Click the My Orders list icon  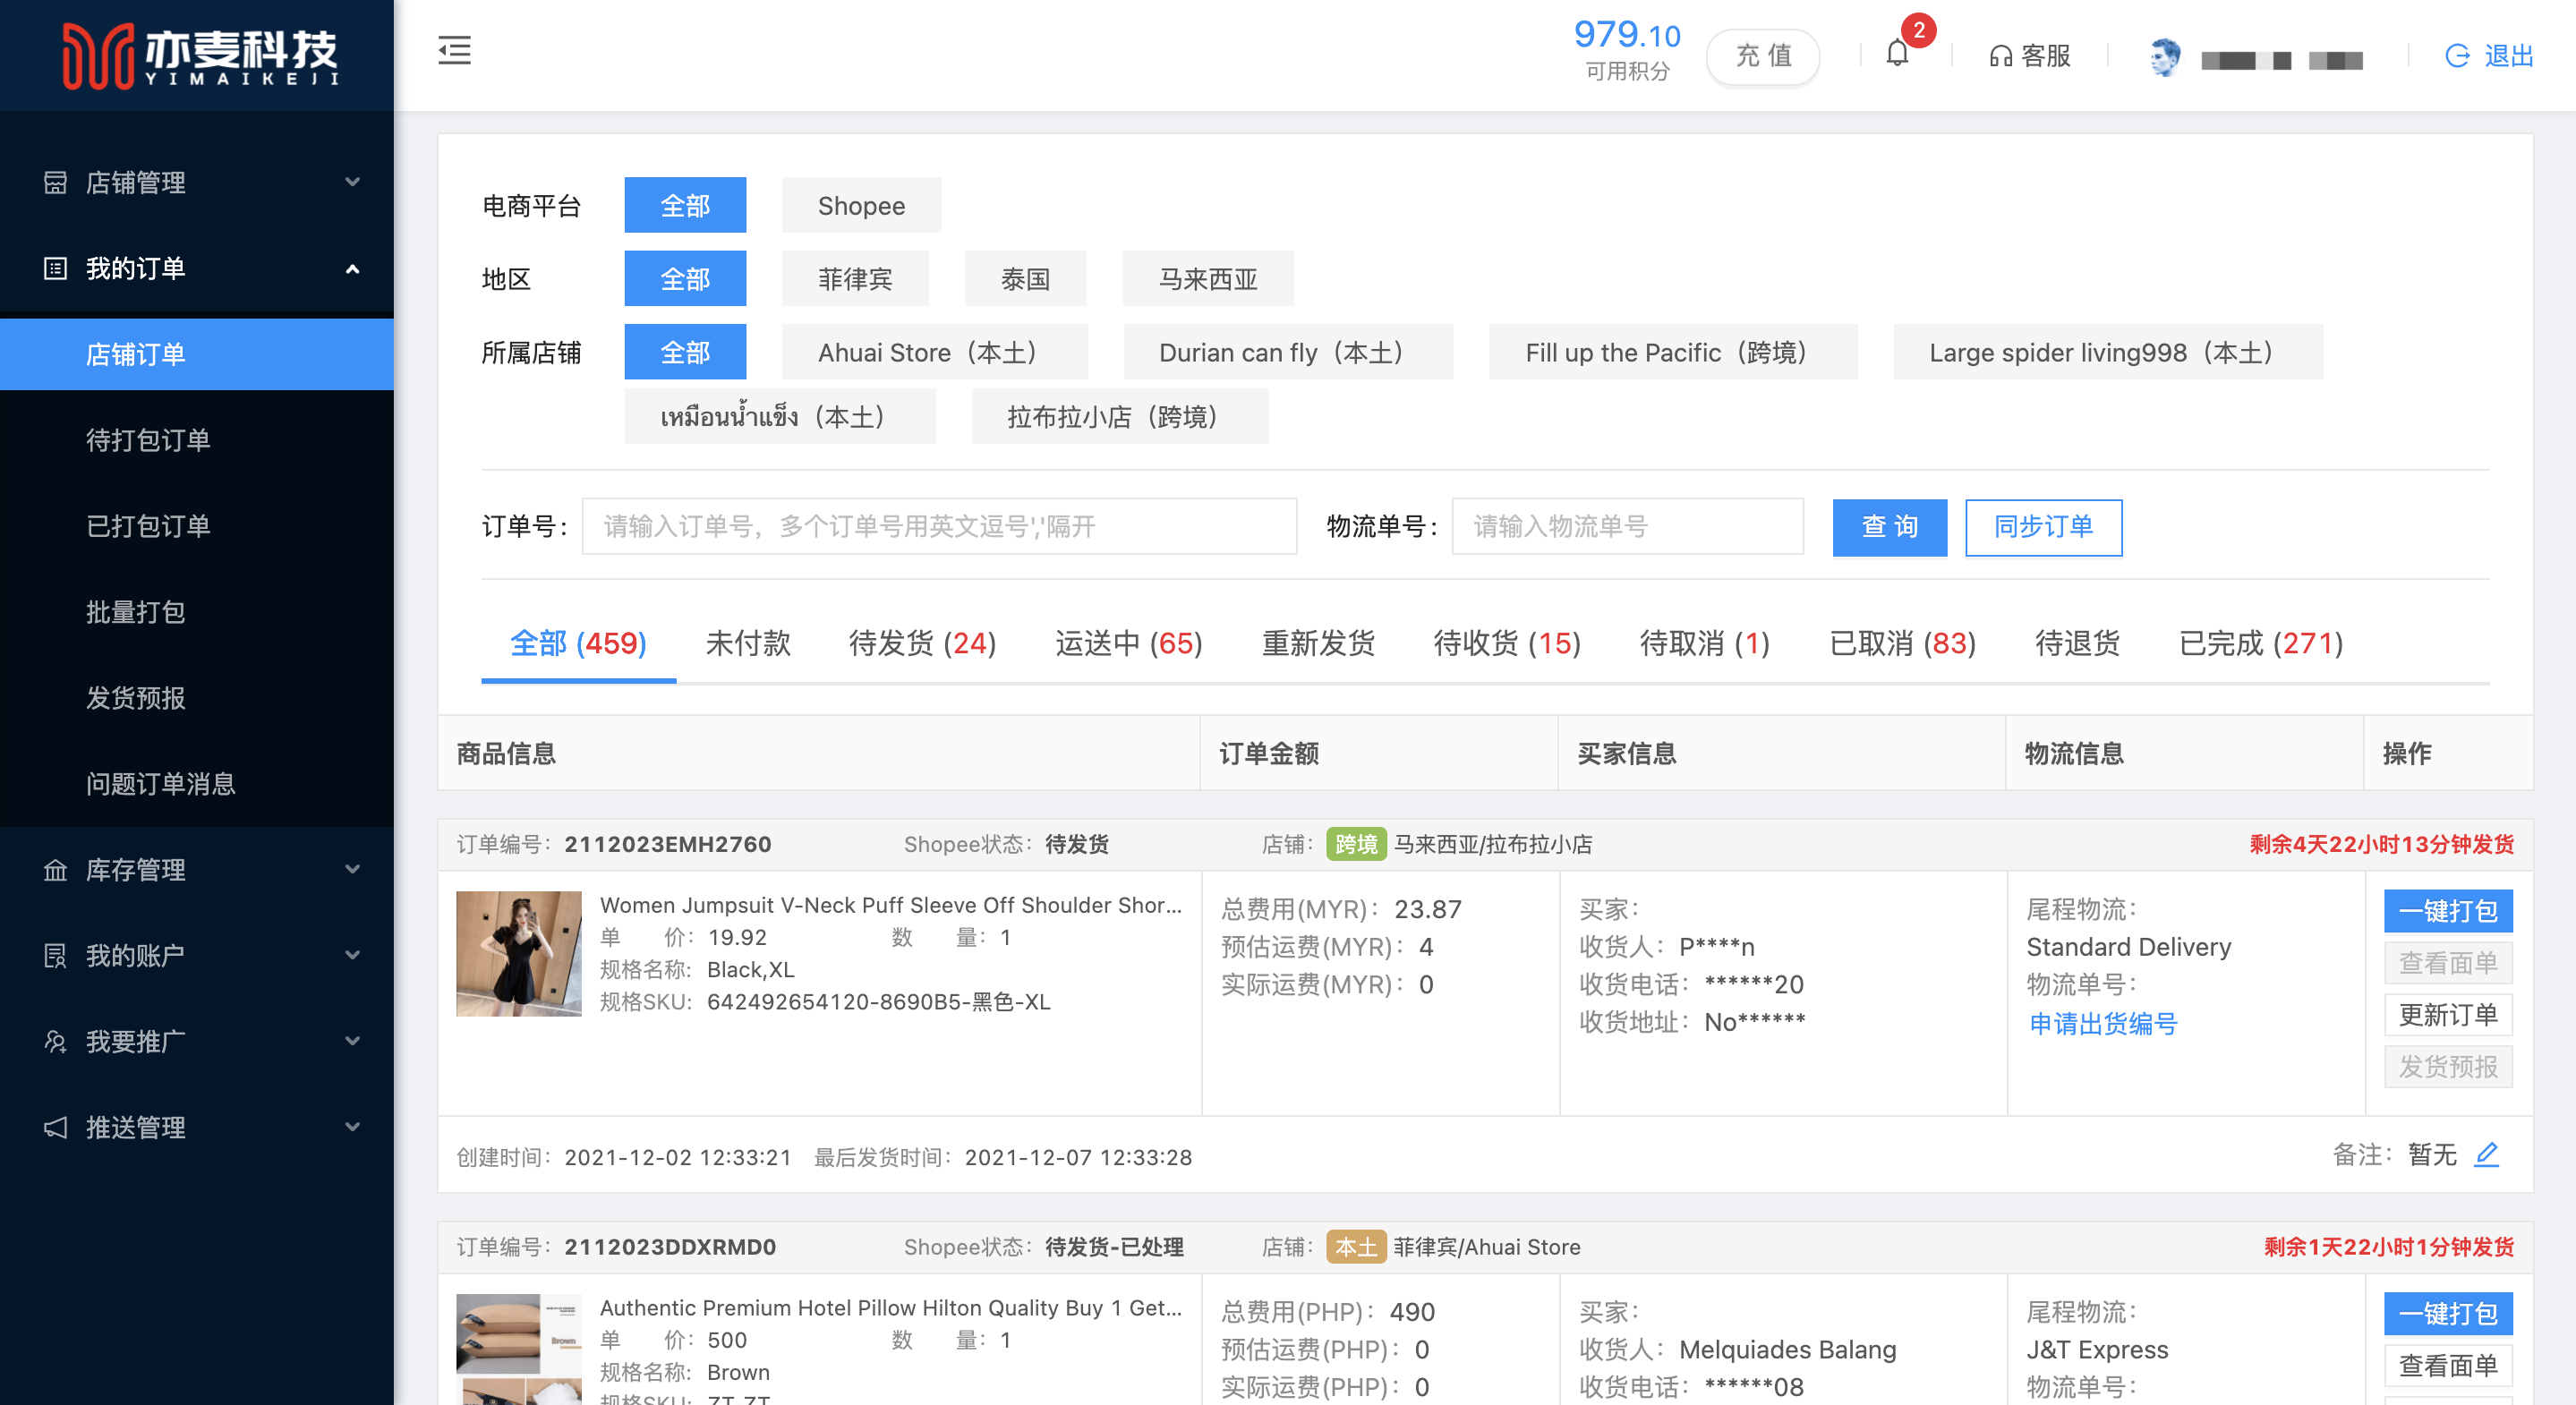55,268
